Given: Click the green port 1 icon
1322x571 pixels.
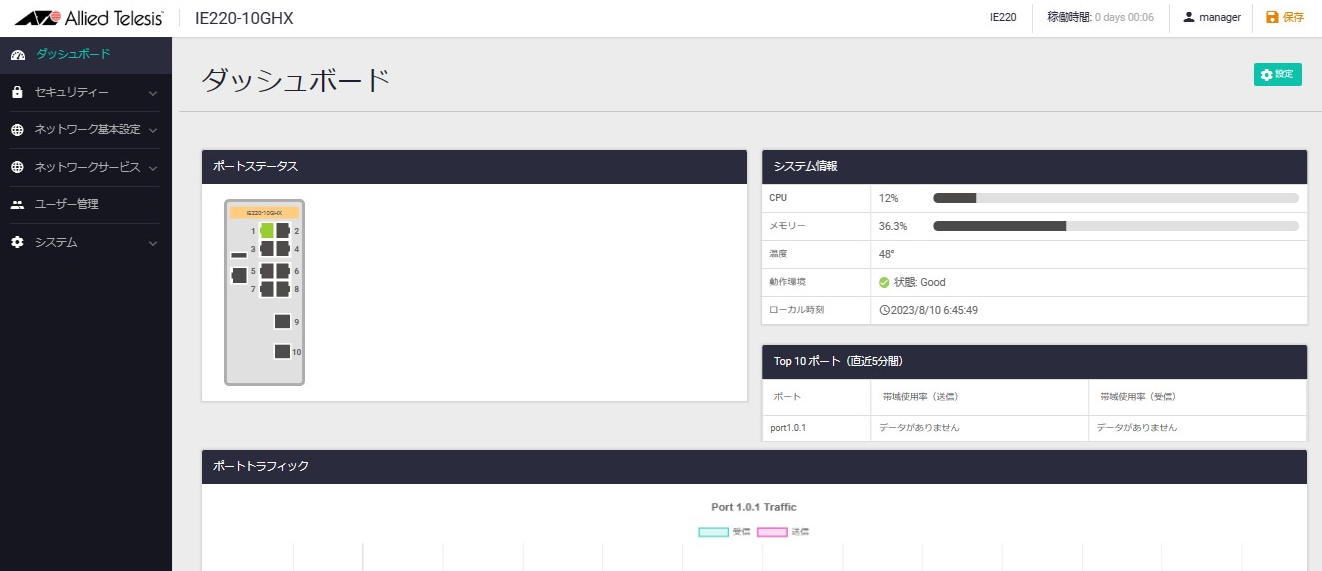Looking at the screenshot, I should point(267,231).
